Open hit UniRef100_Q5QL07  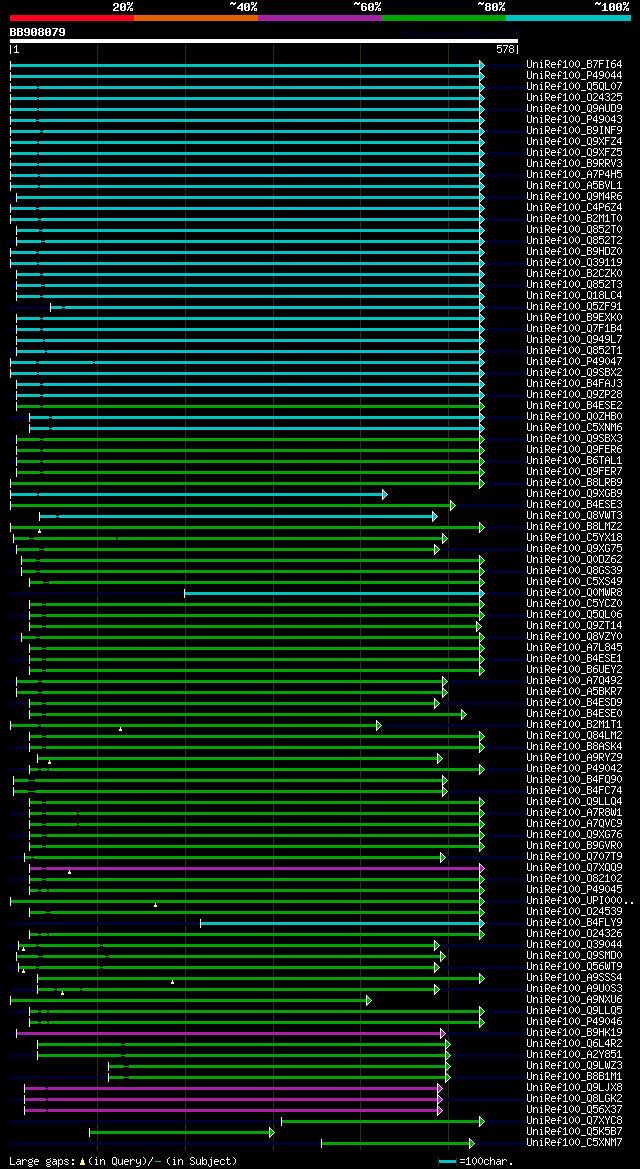click(574, 86)
